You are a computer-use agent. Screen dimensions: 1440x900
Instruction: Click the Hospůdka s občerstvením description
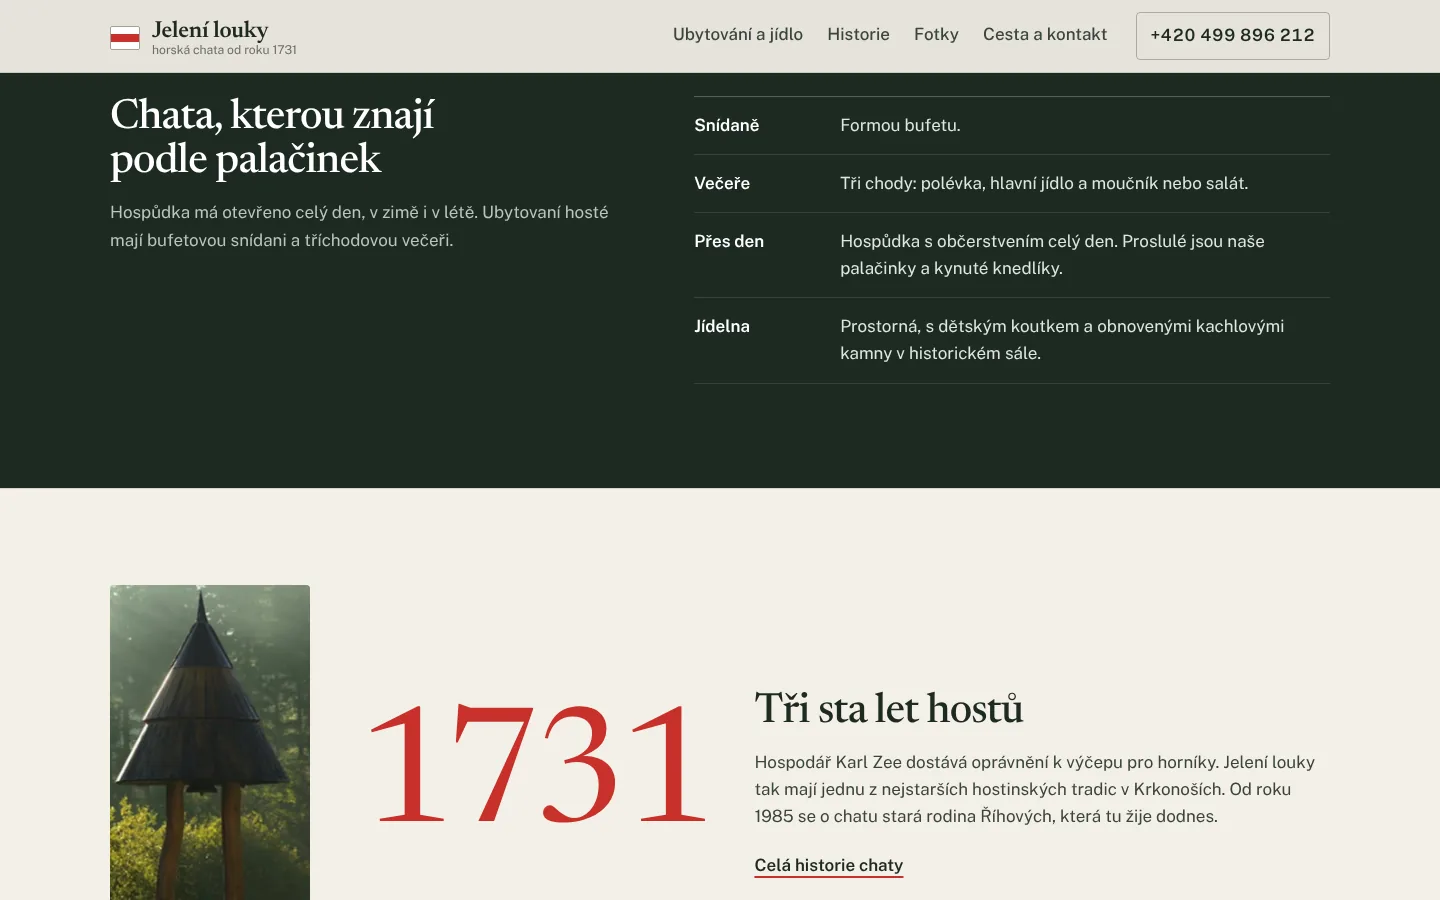tap(1052, 255)
